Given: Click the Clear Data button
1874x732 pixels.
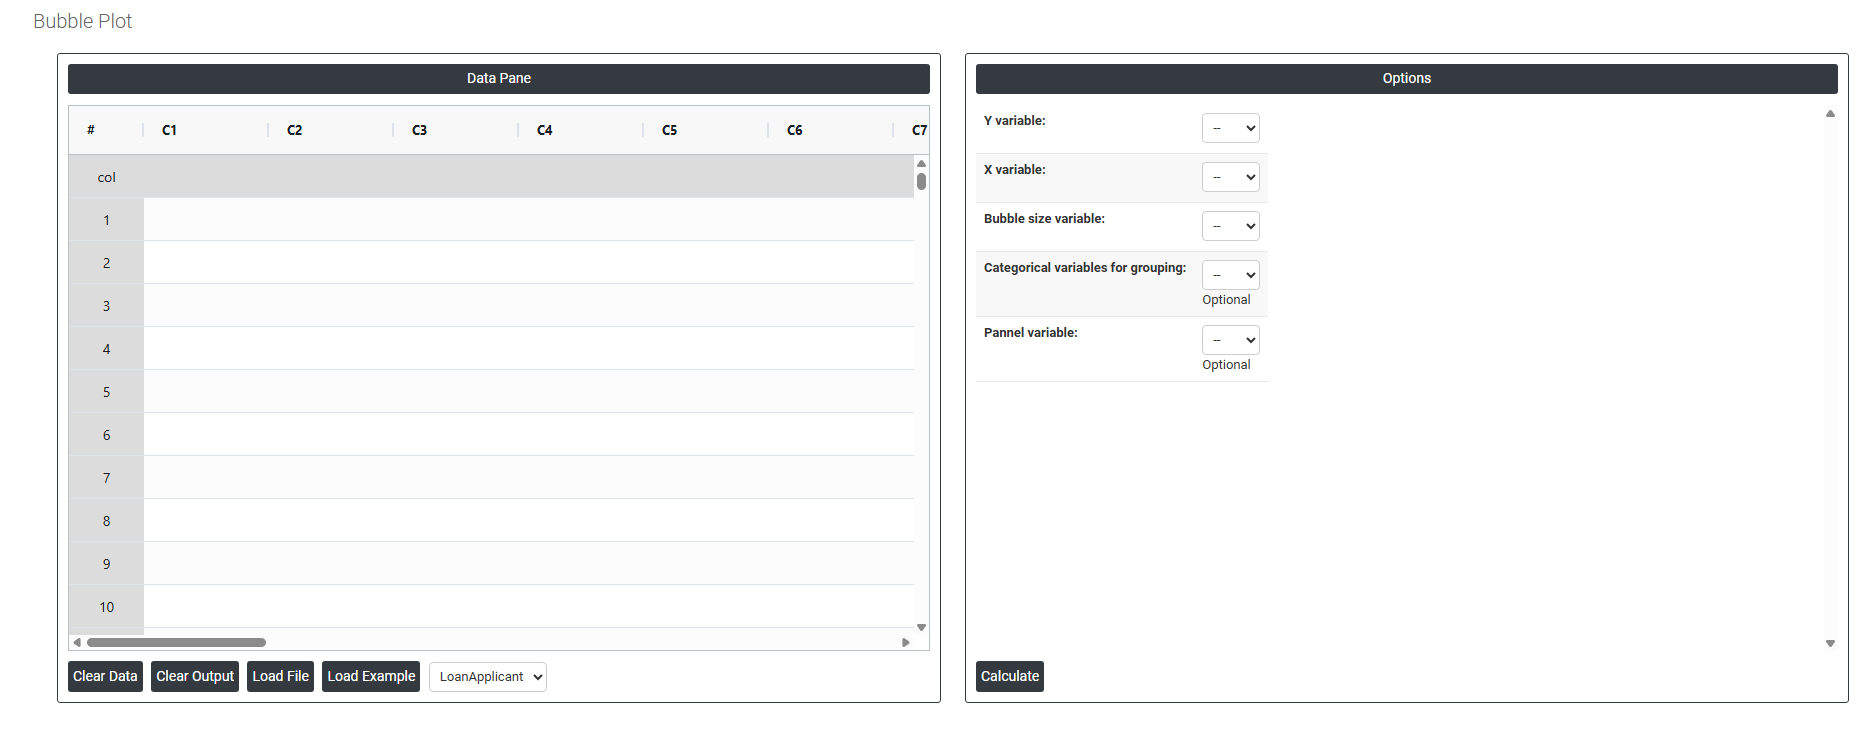Looking at the screenshot, I should tap(105, 677).
